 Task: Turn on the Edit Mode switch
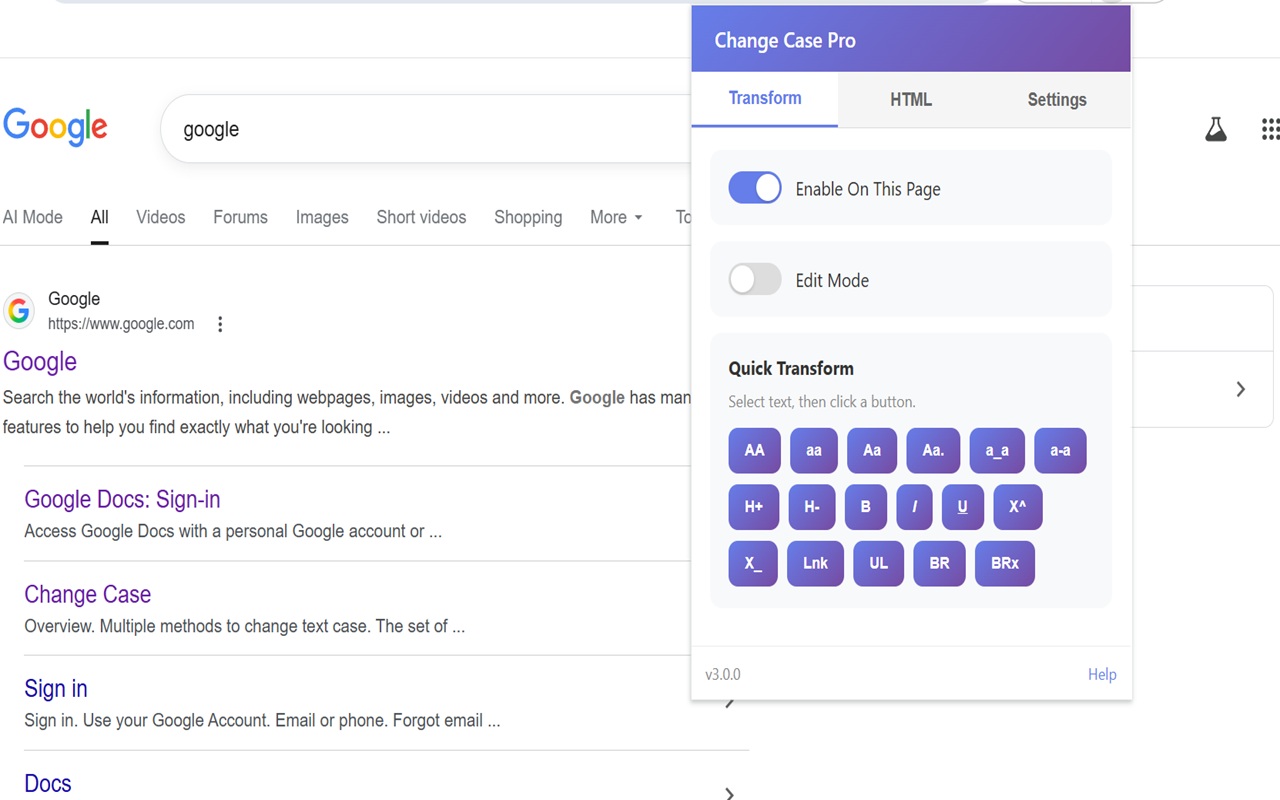tap(755, 279)
